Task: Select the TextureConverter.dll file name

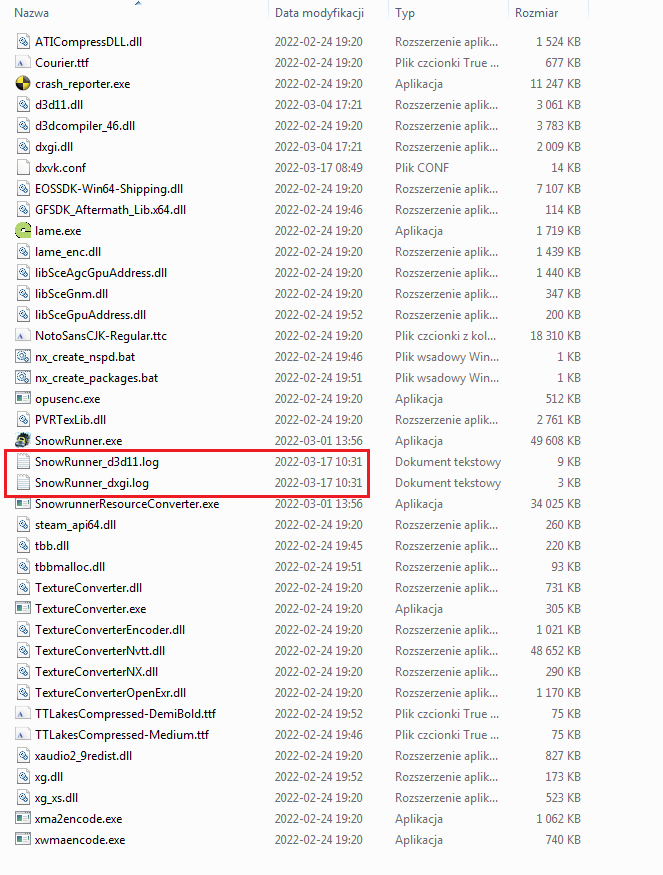Action: 88,588
